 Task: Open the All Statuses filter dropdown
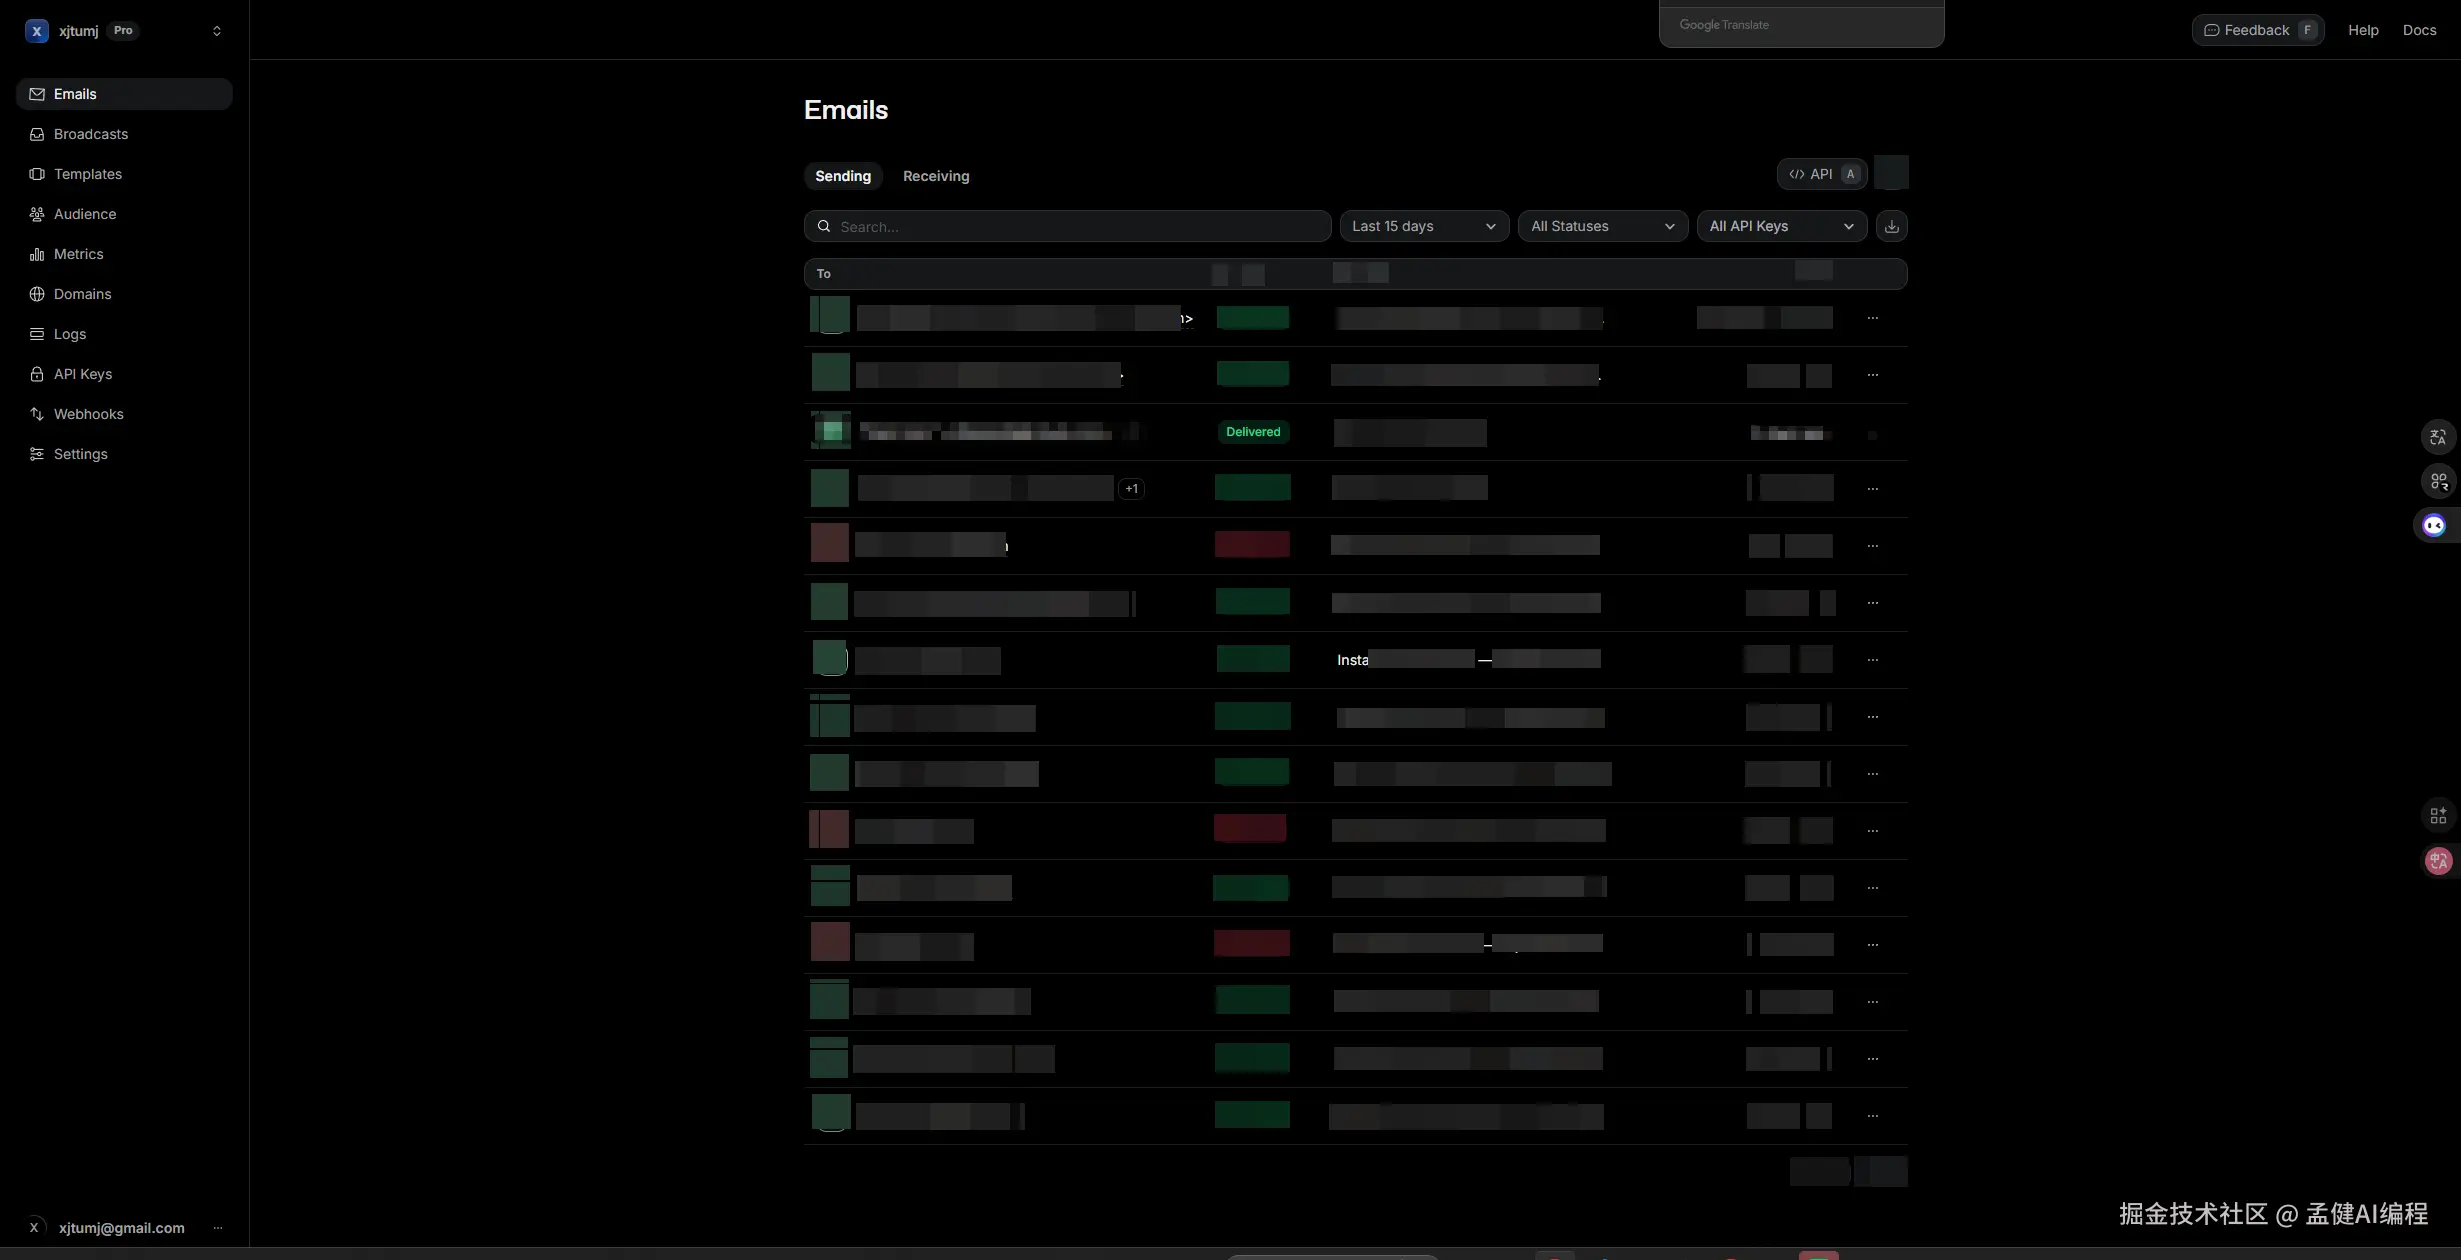tap(1602, 226)
